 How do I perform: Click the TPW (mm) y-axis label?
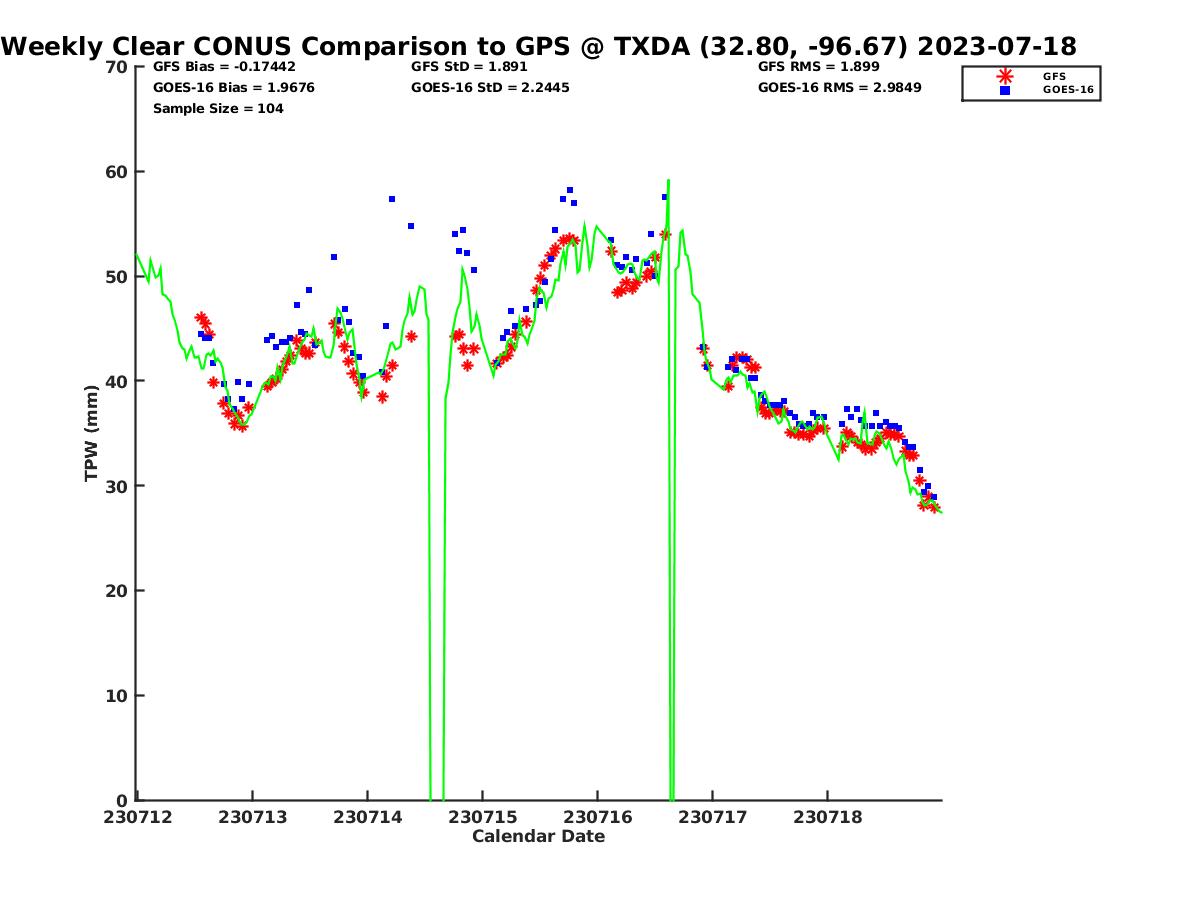[x=92, y=433]
